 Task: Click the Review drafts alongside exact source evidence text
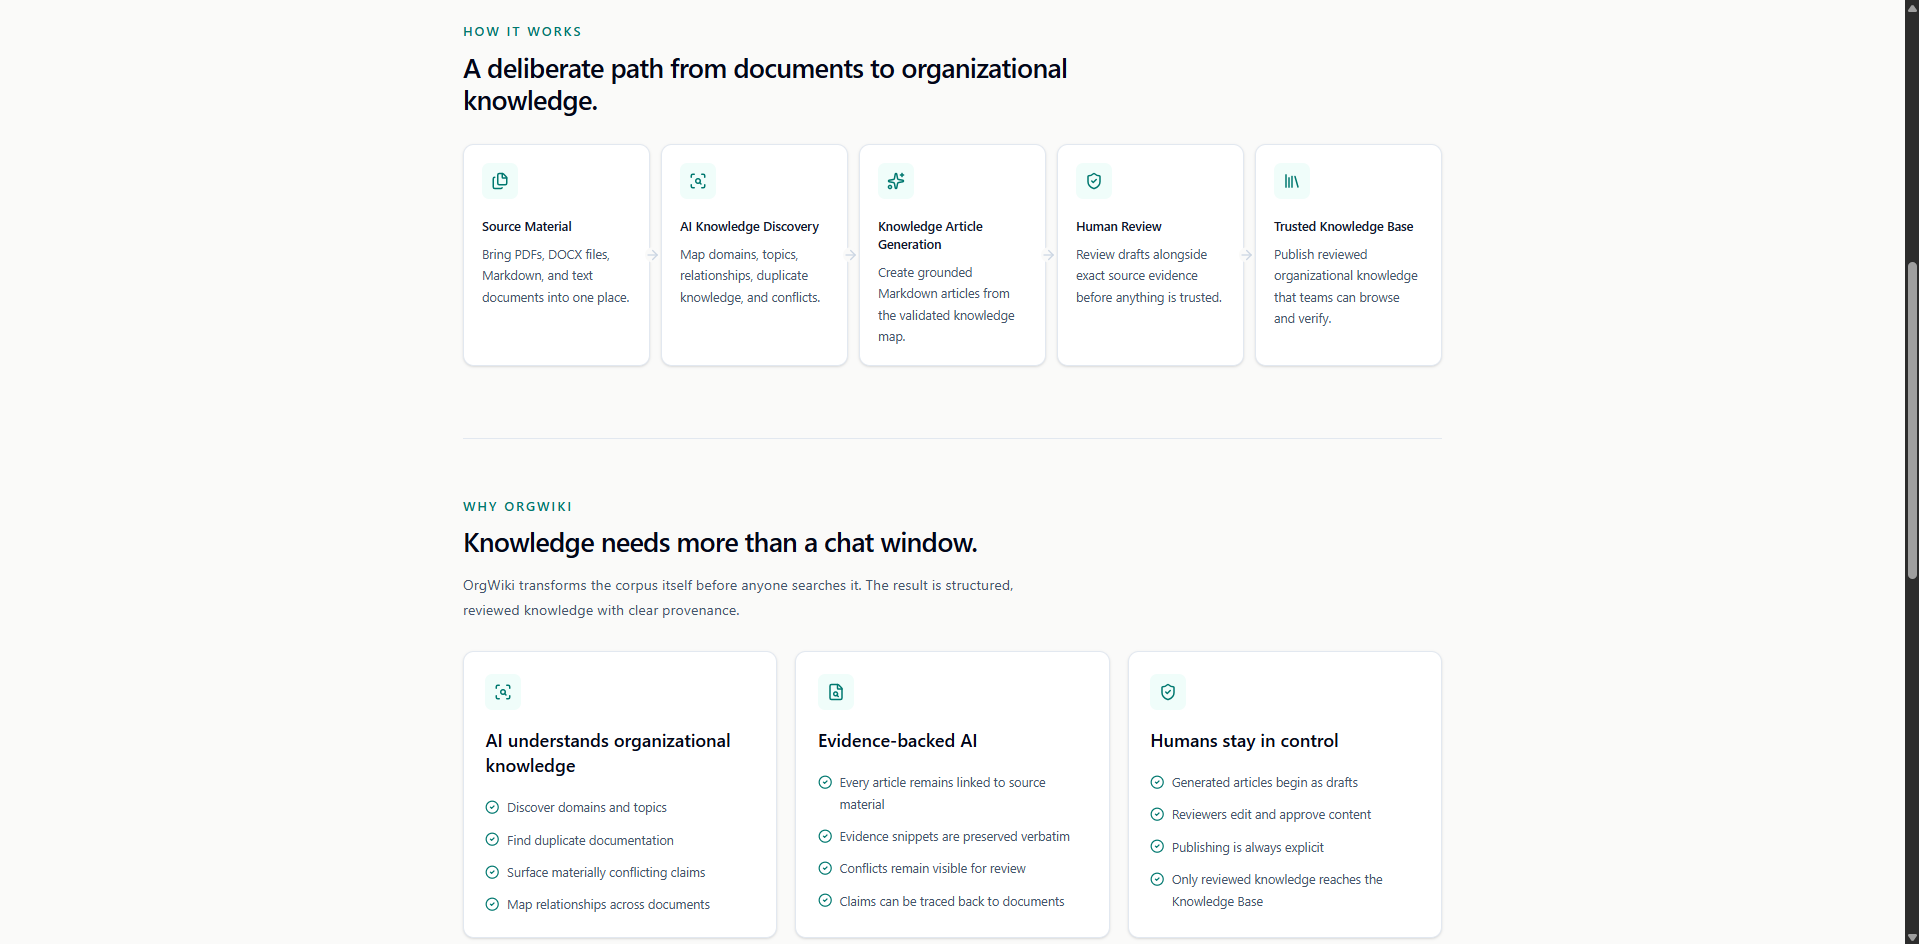point(1149,276)
